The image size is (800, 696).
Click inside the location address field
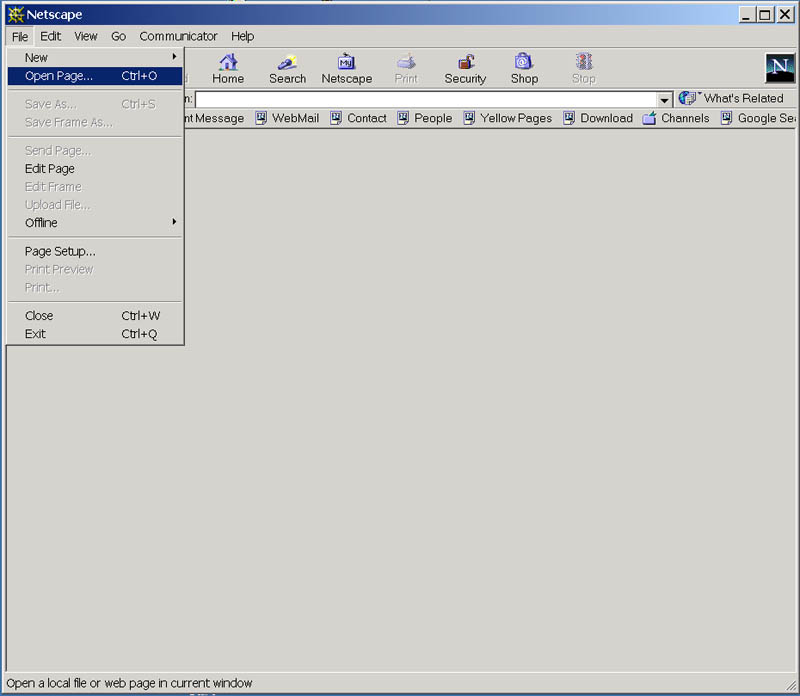pos(426,100)
